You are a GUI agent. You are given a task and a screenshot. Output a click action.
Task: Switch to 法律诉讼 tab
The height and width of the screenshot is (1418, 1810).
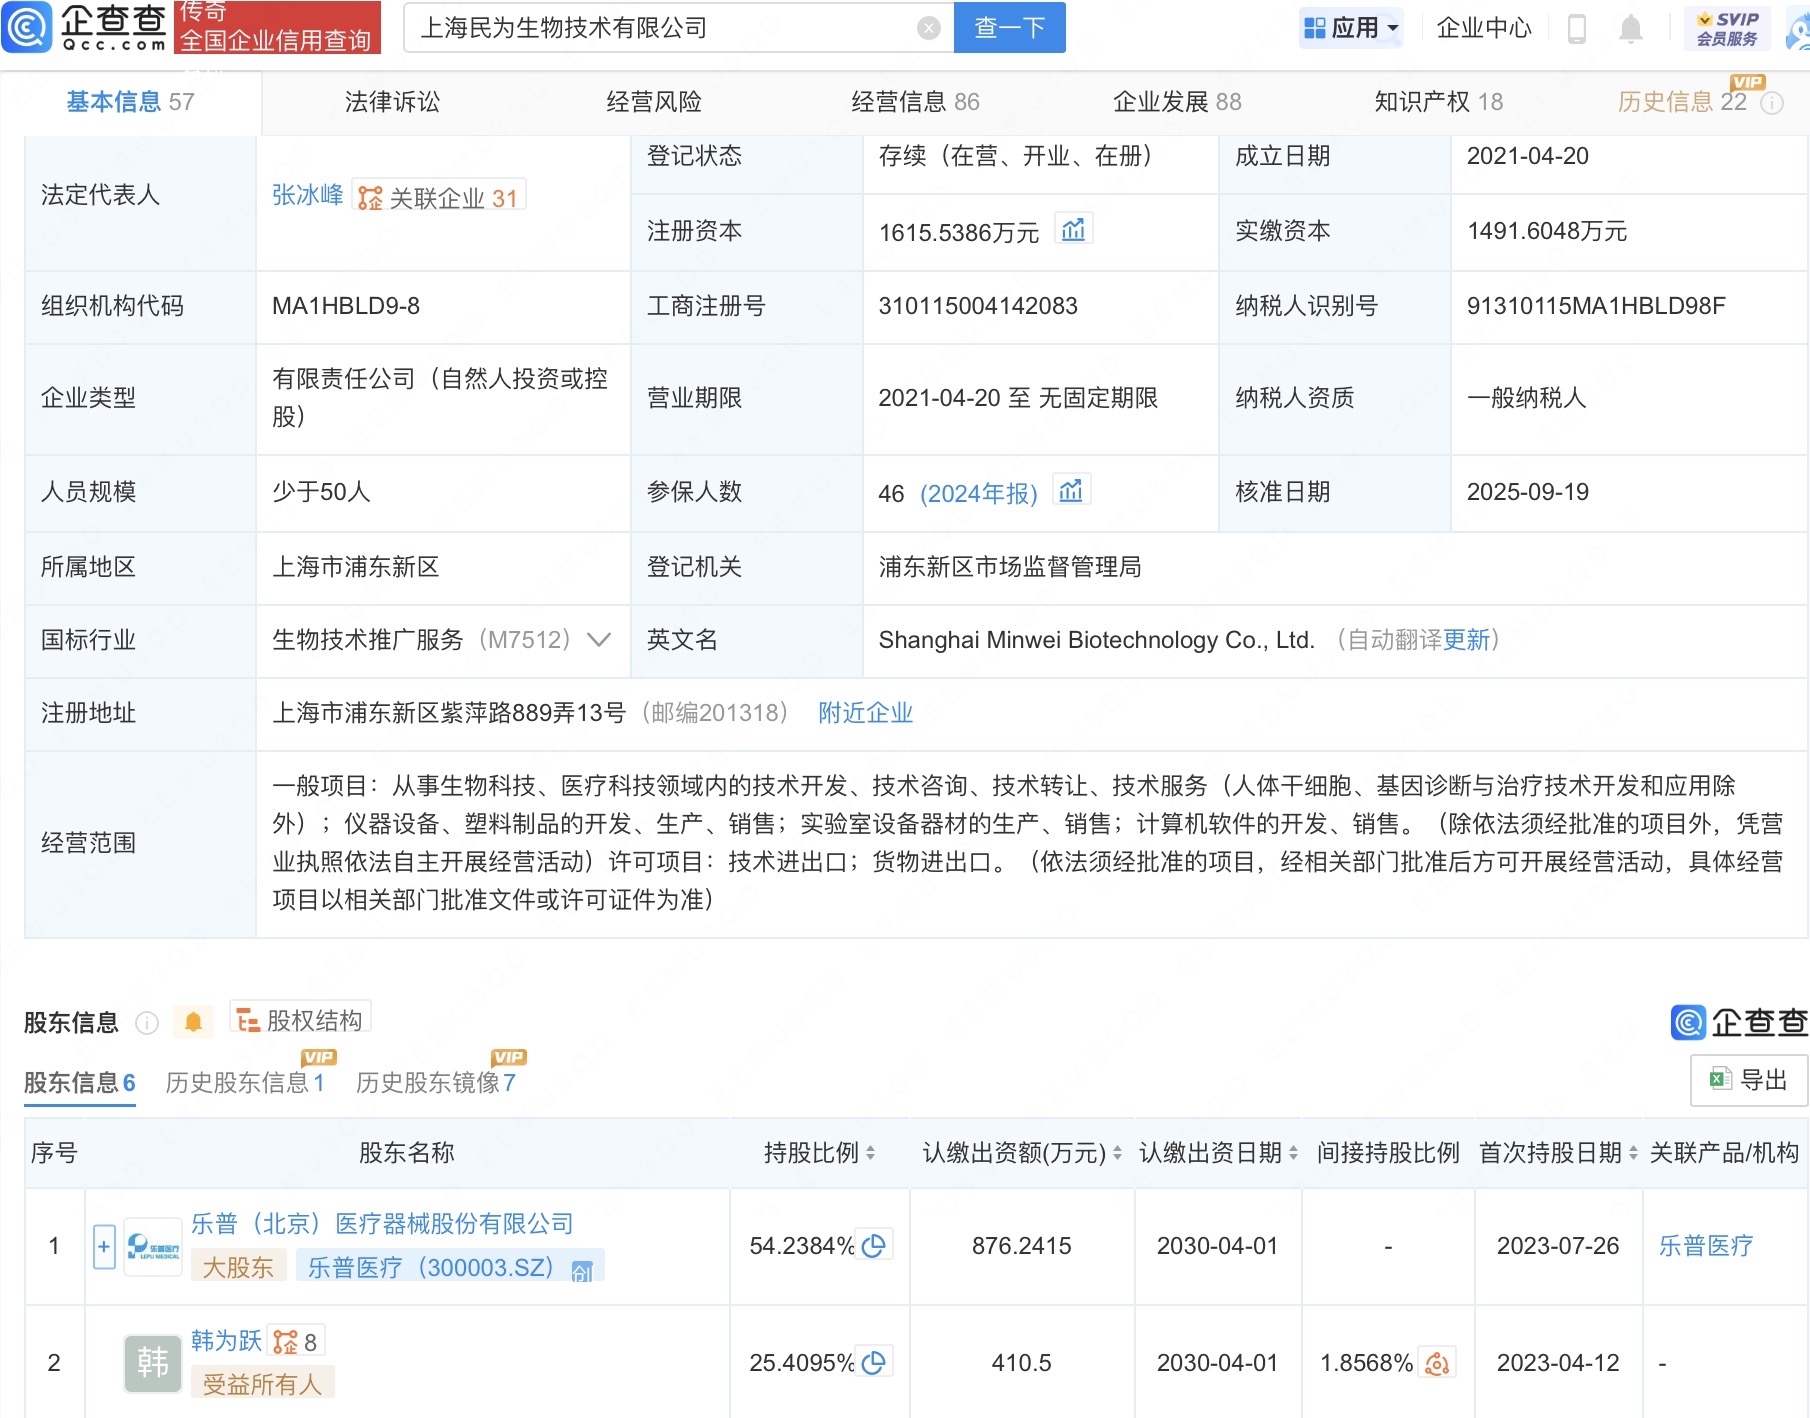pyautogui.click(x=392, y=102)
